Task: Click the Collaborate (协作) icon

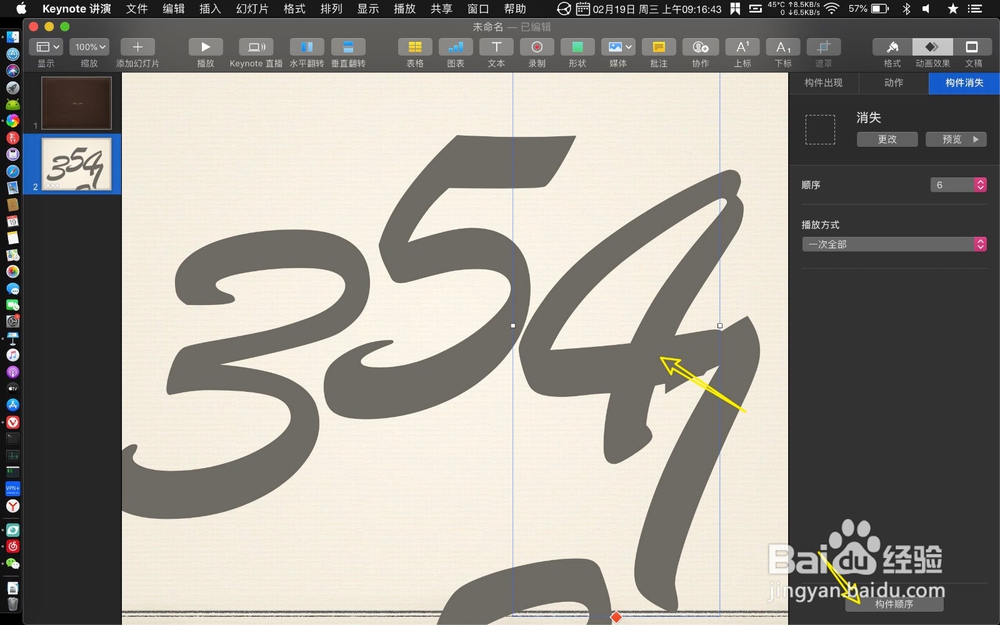Action: [700, 46]
